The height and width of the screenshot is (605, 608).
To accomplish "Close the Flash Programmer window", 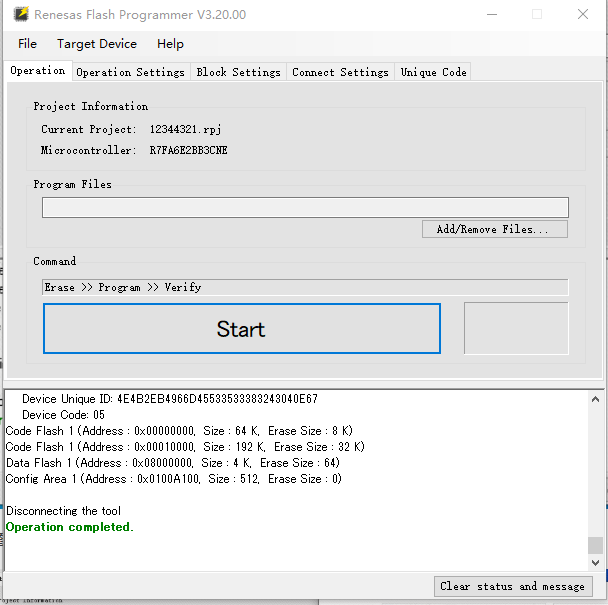I will 583,15.
